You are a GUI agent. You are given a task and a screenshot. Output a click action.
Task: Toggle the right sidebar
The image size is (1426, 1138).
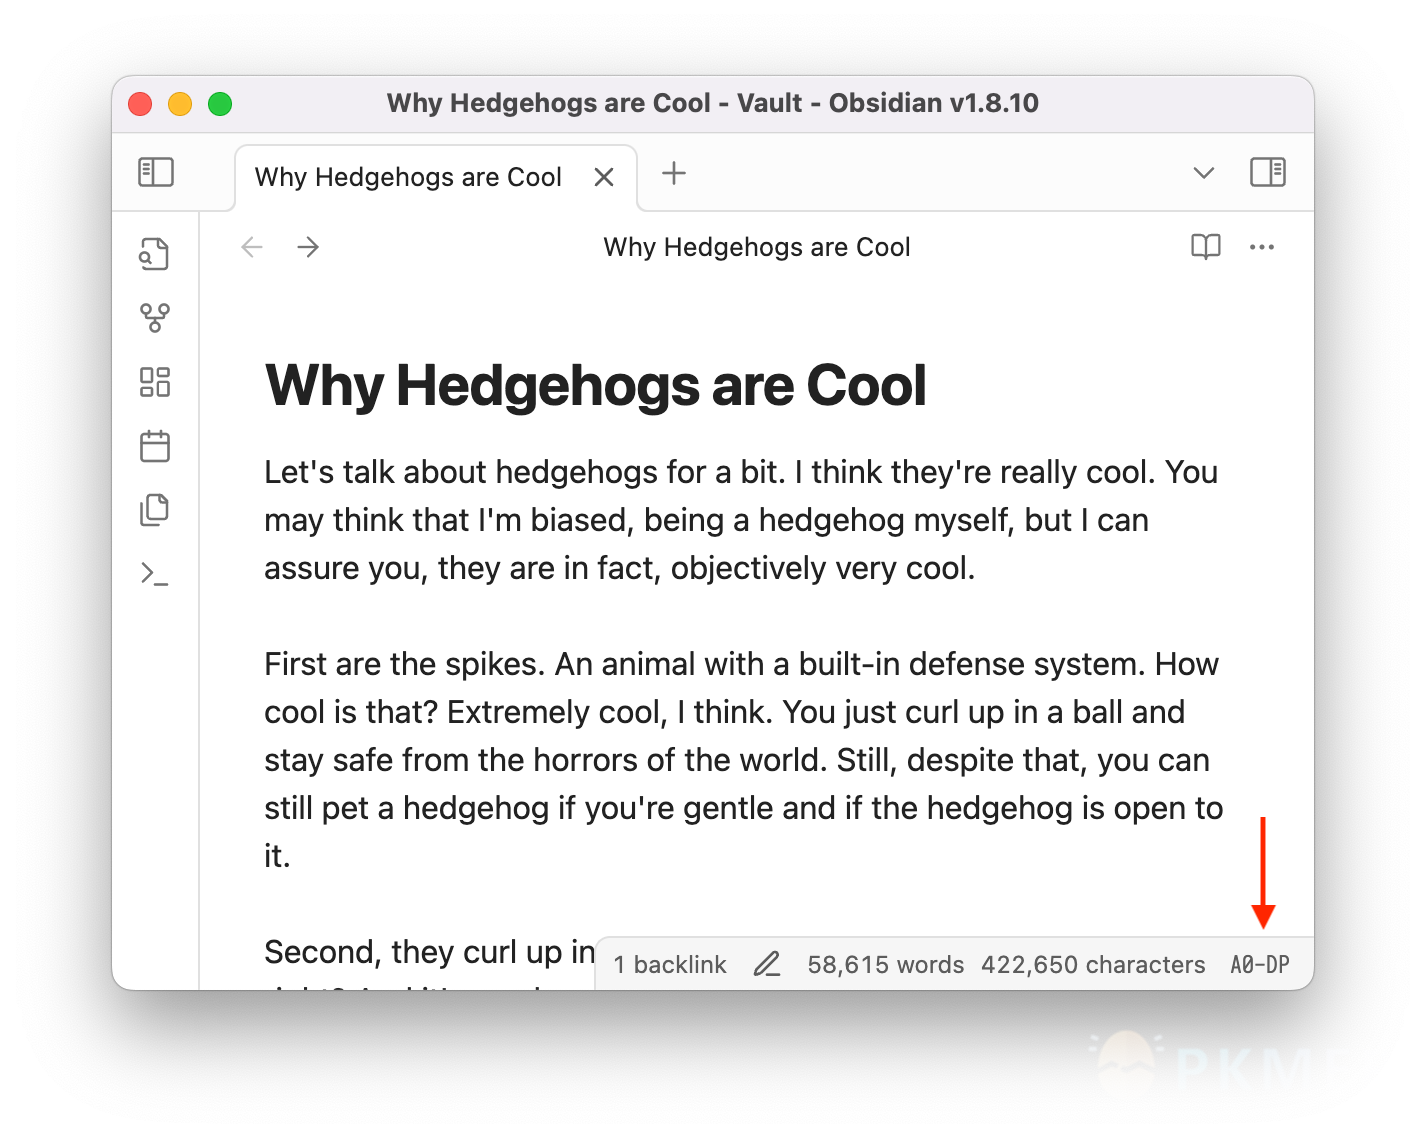(x=1267, y=172)
